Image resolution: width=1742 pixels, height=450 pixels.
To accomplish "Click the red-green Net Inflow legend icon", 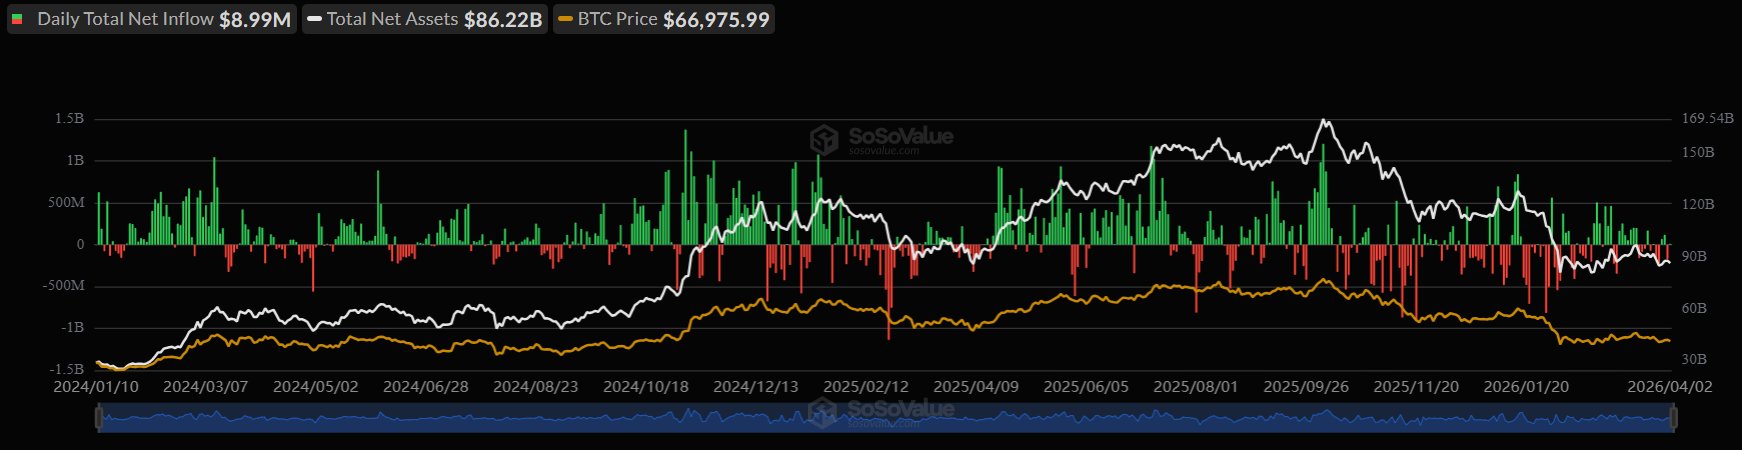I will (18, 19).
